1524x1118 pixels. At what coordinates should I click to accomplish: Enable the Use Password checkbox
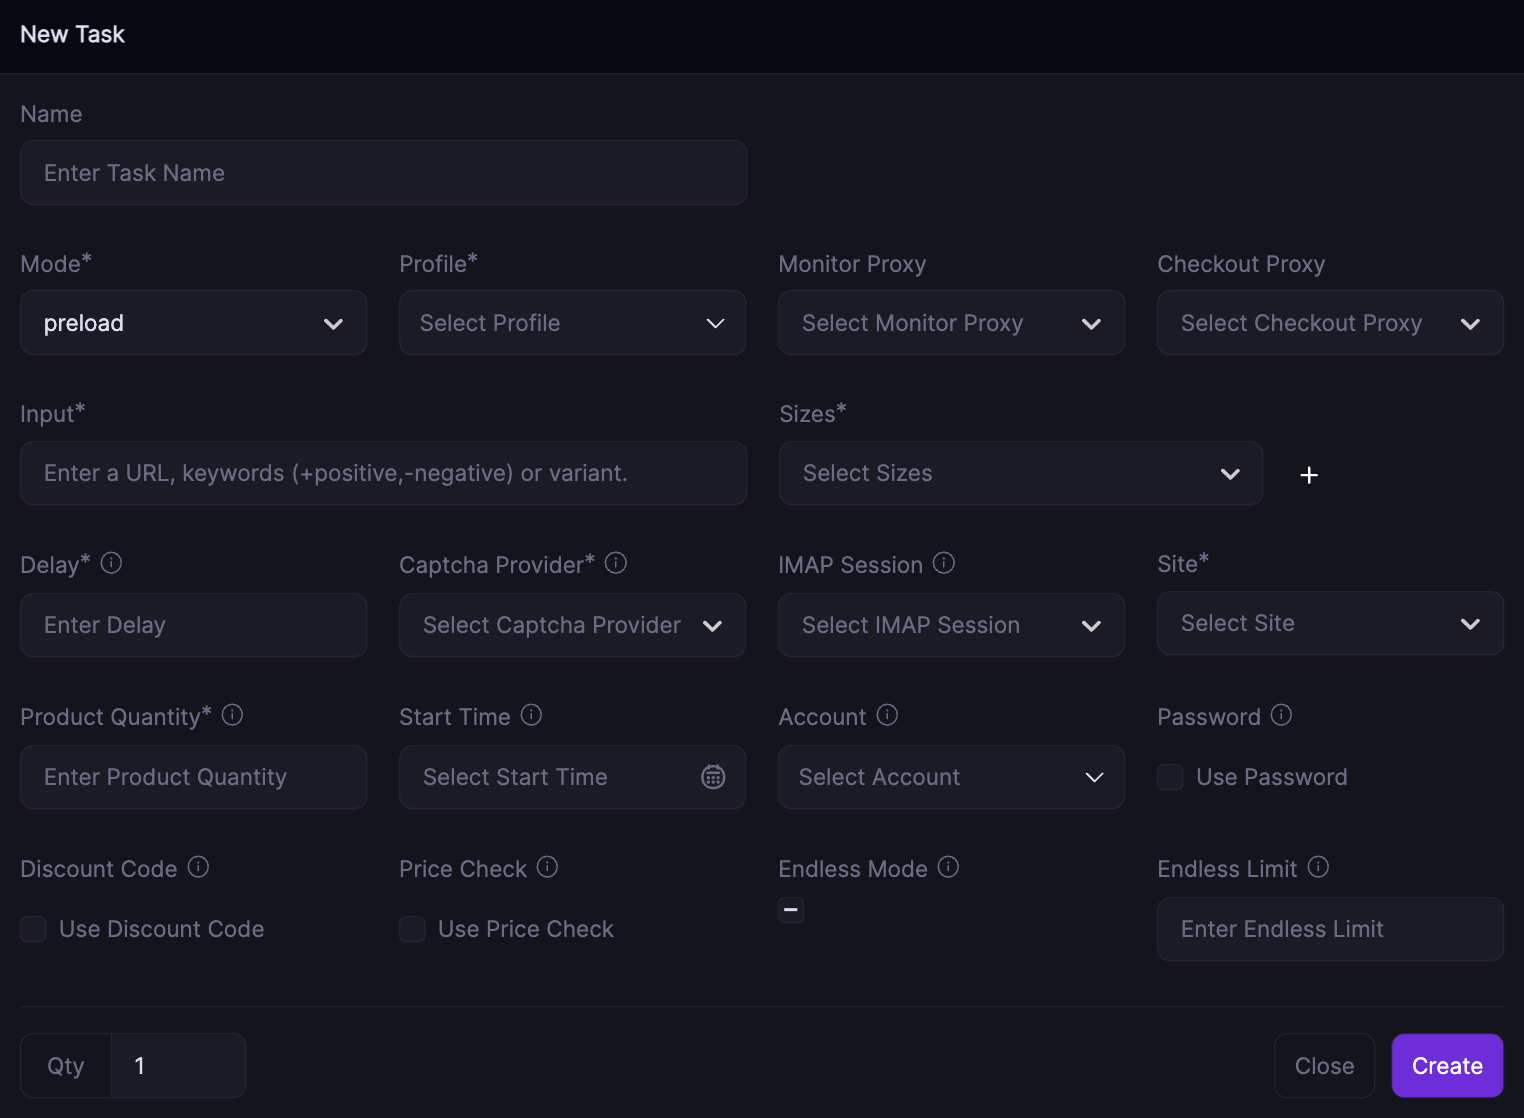click(x=1170, y=777)
